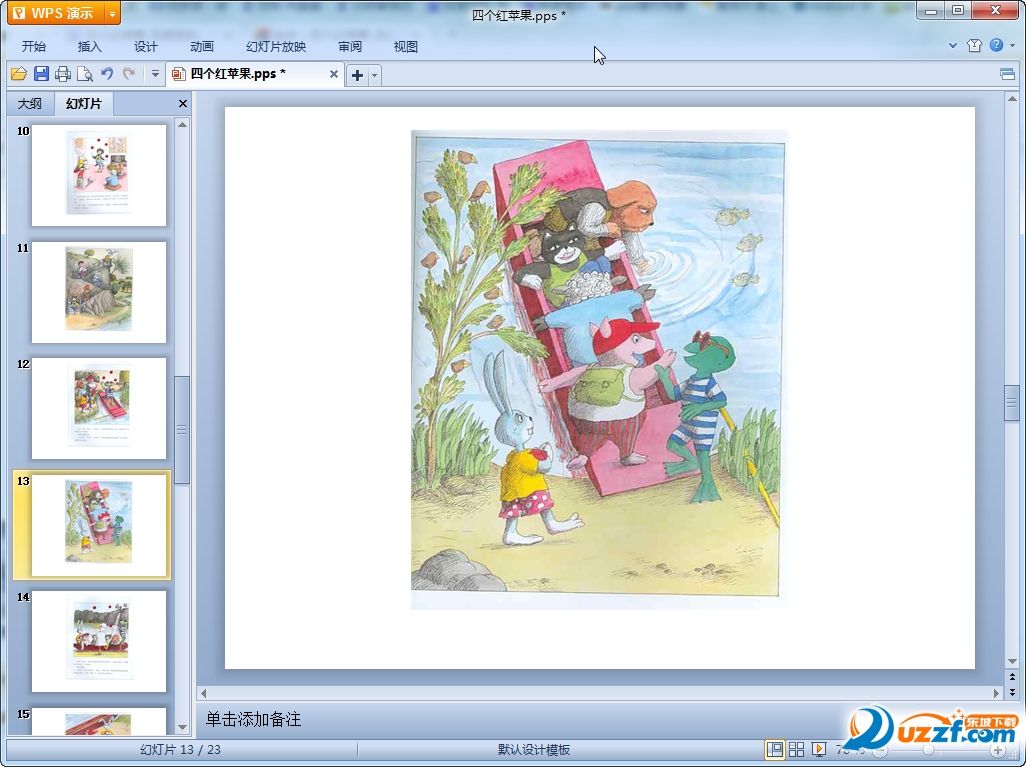Open the 开始 ribbon tab
Viewport: 1026px width, 767px height.
[x=33, y=46]
